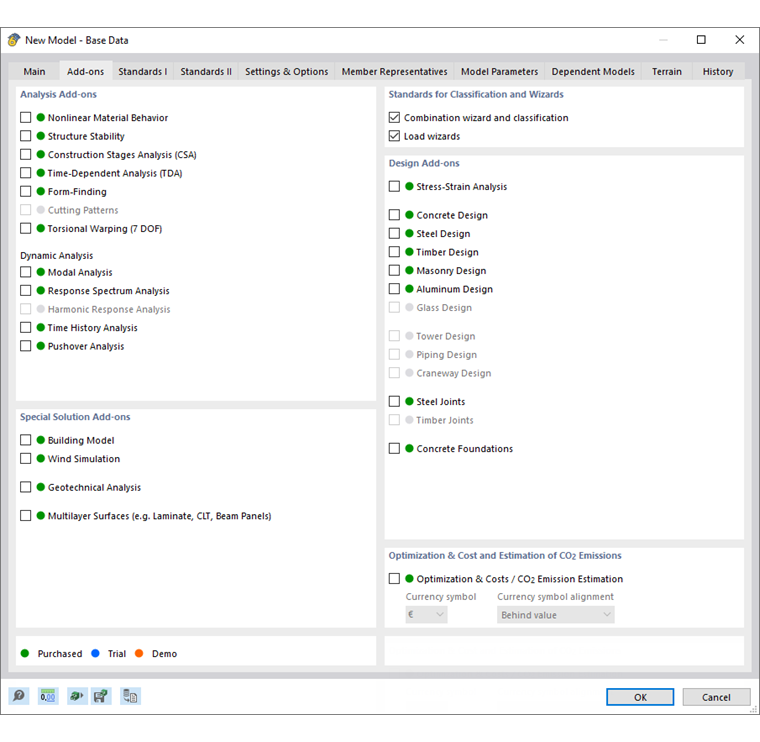Confirm with the OK button
This screenshot has height=742, width=760.
tap(640, 697)
